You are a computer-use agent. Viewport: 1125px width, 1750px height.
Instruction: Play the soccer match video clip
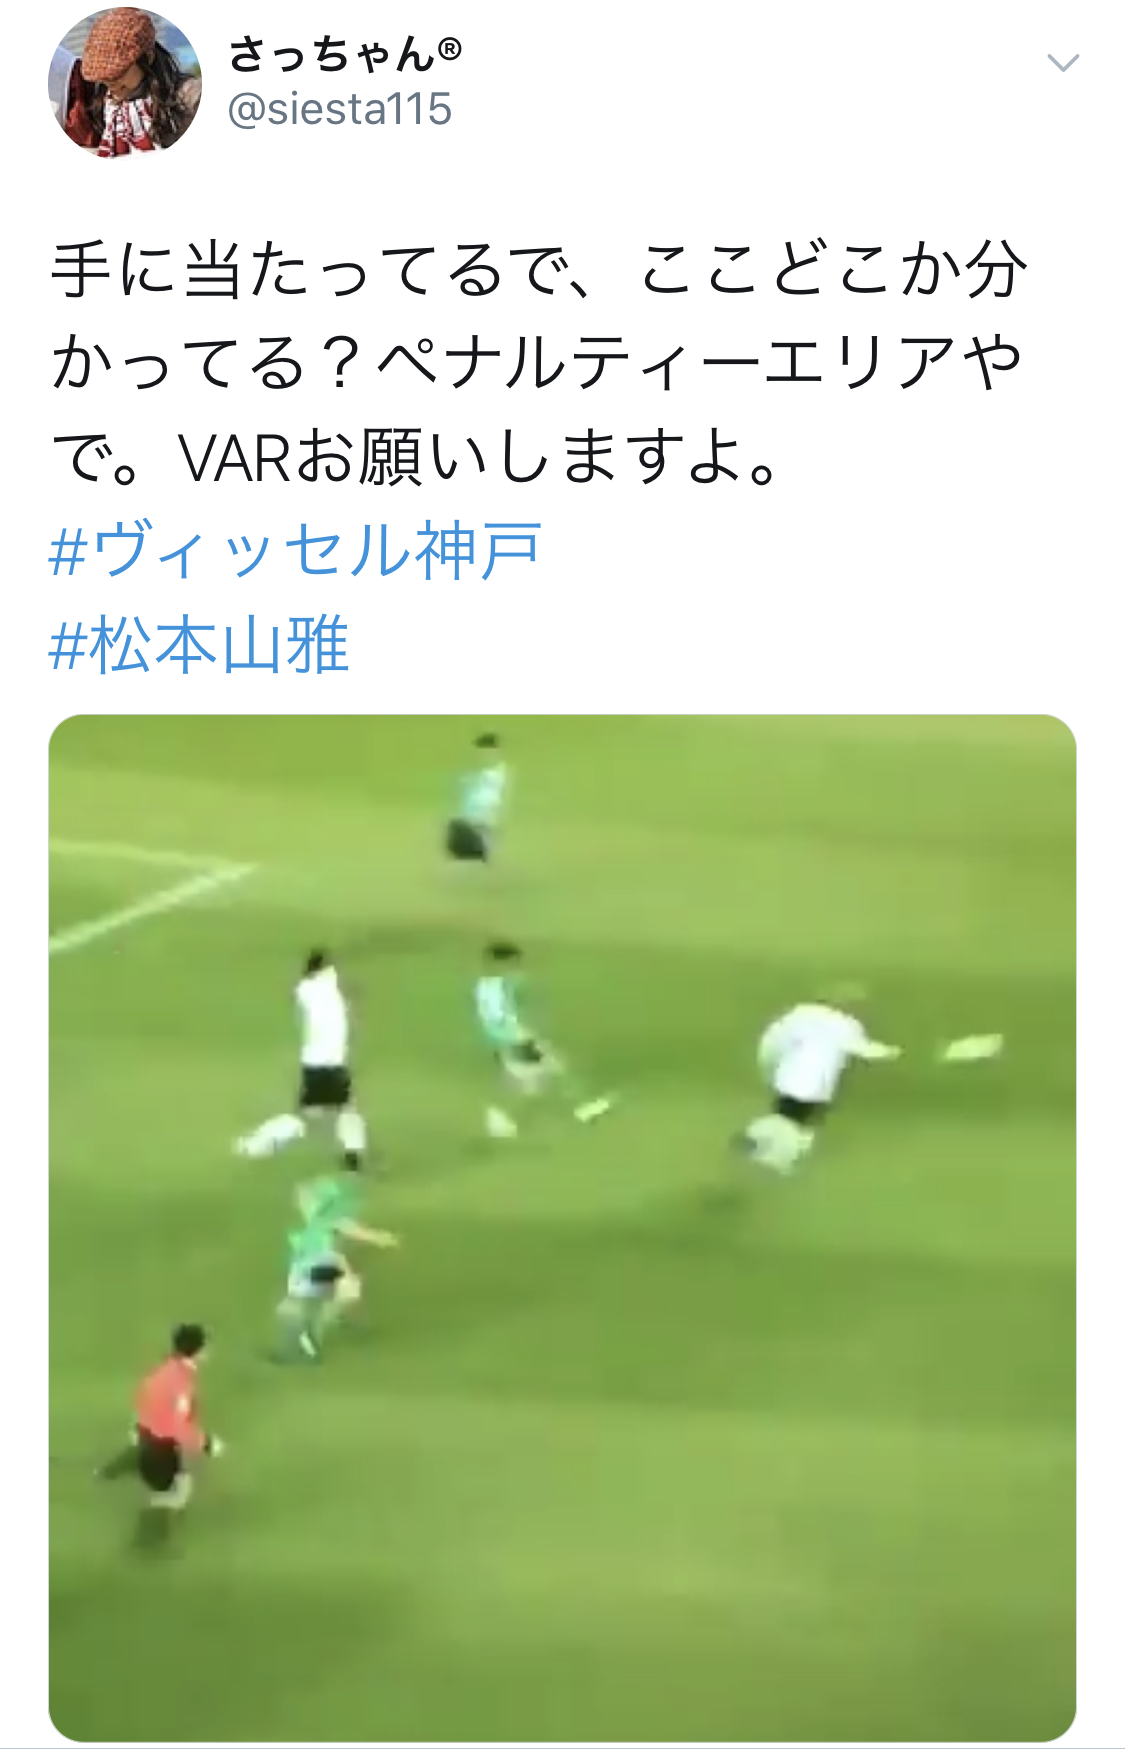coord(562,1228)
